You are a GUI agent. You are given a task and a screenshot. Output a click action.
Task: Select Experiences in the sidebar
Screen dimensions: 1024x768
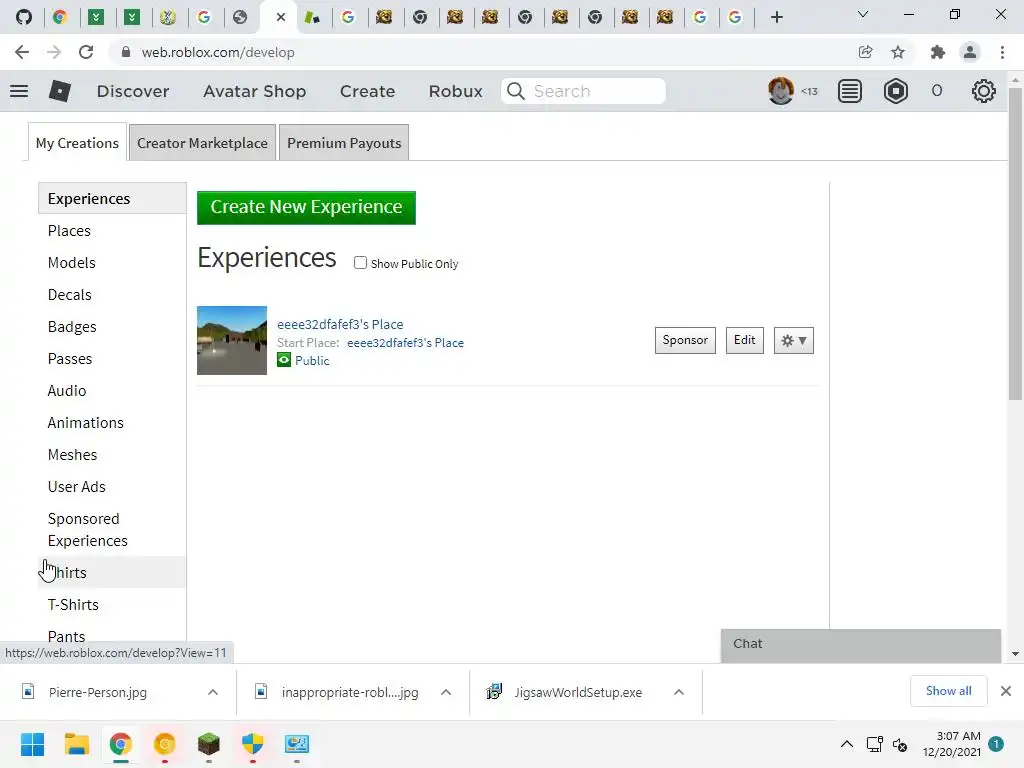(112, 199)
